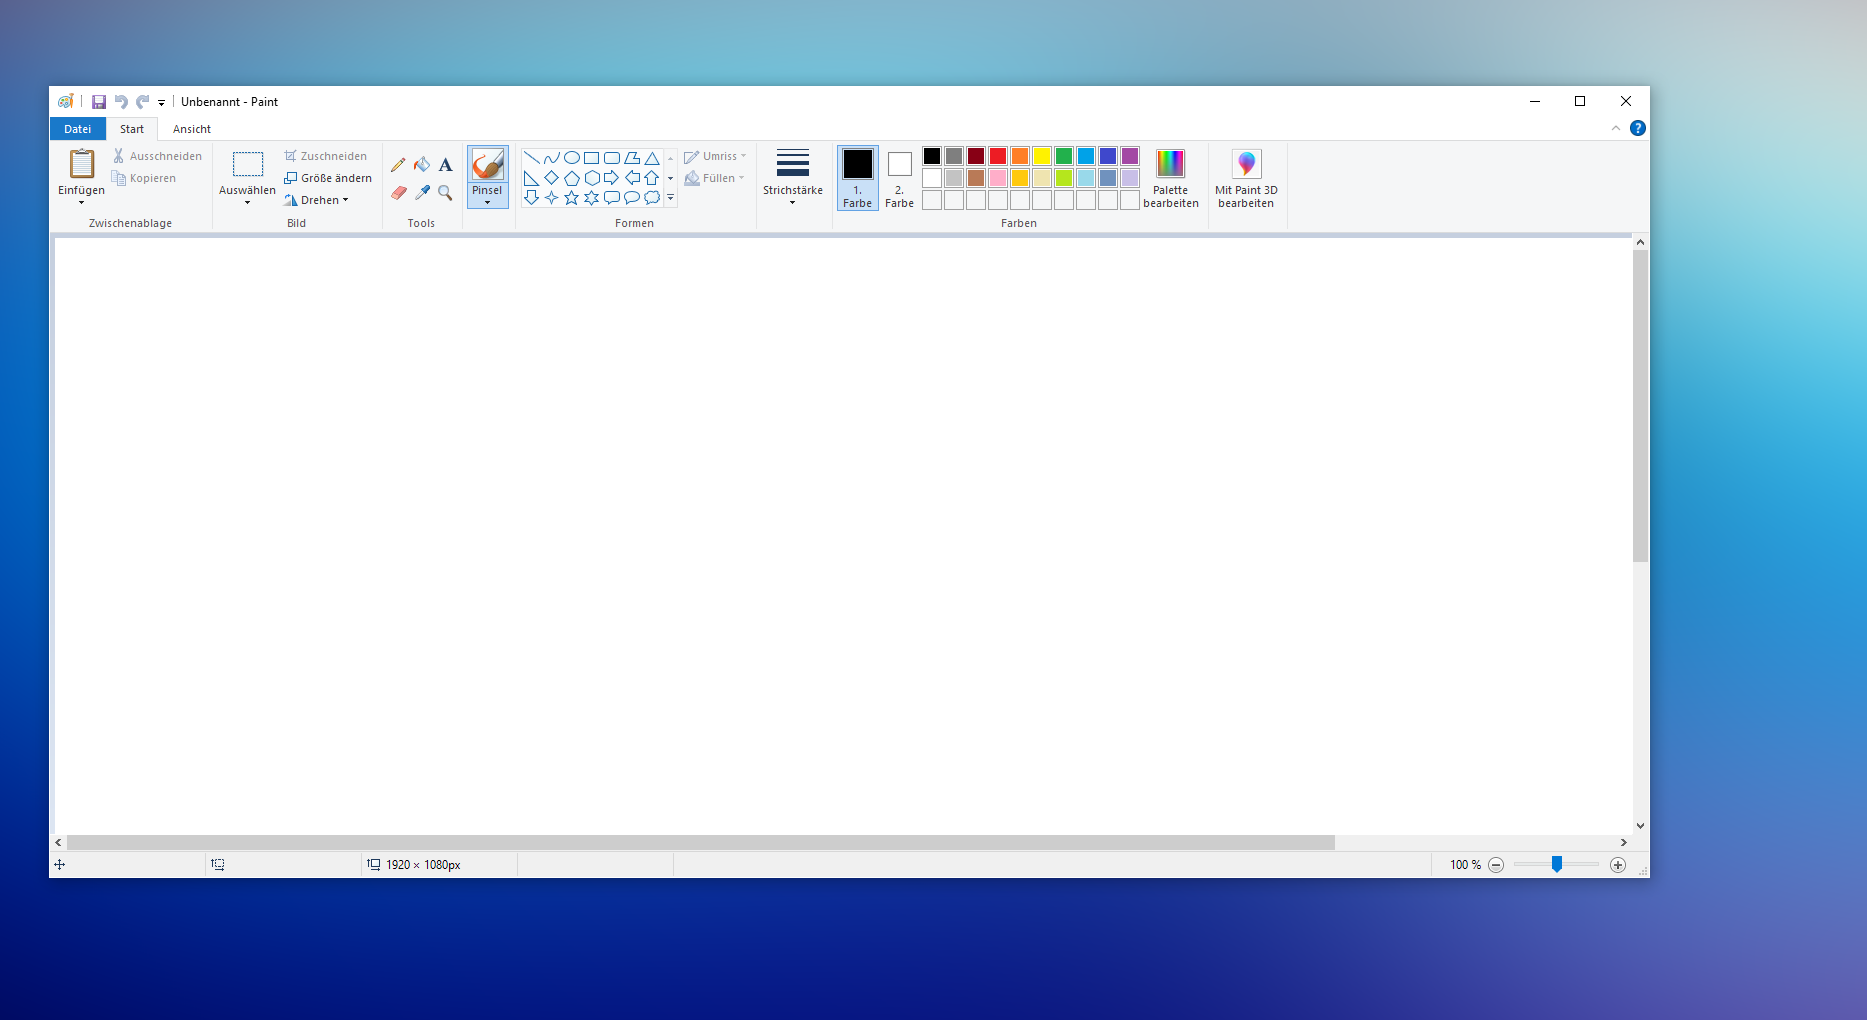Open the Datei menu
Viewport: 1867px width, 1020px height.
[78, 129]
